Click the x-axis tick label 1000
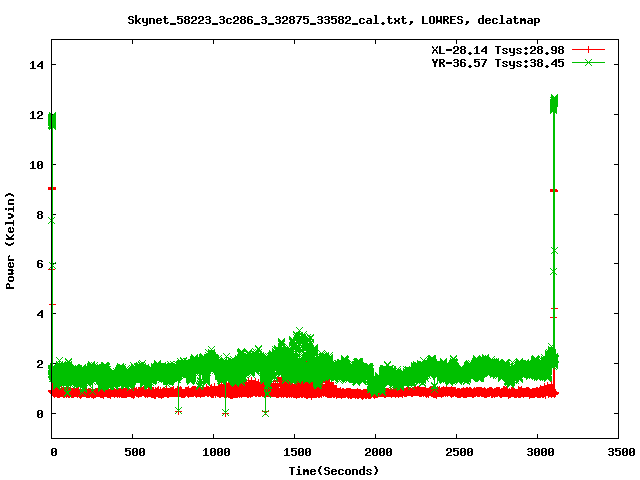640x480 pixels. (216, 452)
